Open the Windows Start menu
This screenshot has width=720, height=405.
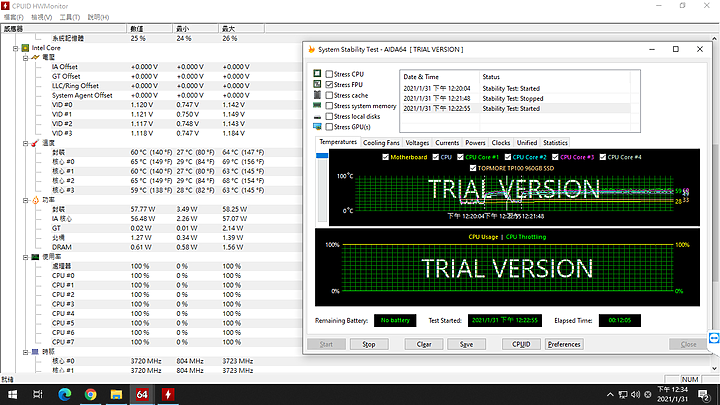12,394
